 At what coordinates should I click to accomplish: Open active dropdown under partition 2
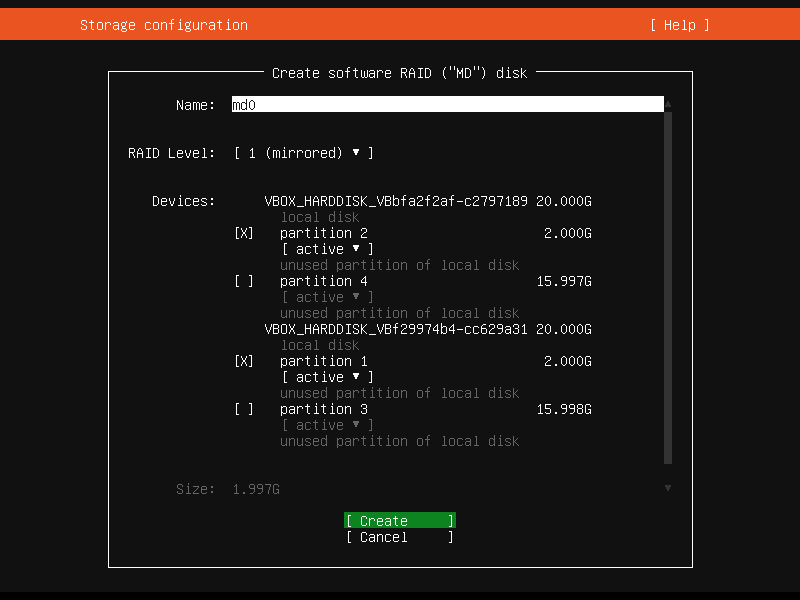tap(328, 249)
